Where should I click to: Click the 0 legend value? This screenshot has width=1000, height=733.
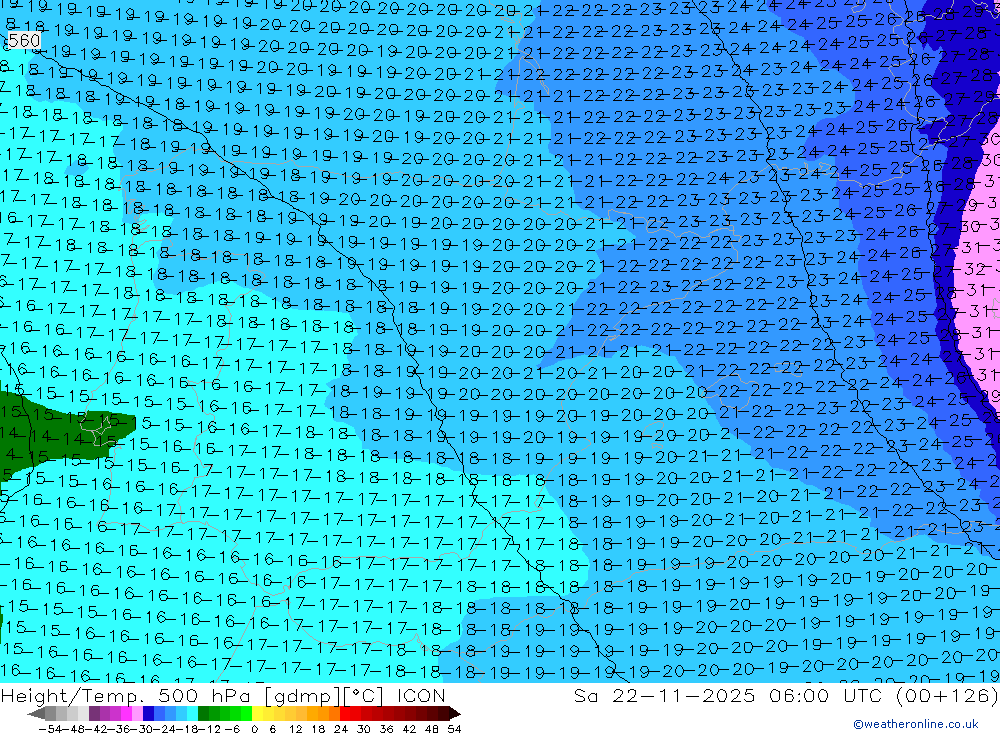[254, 729]
